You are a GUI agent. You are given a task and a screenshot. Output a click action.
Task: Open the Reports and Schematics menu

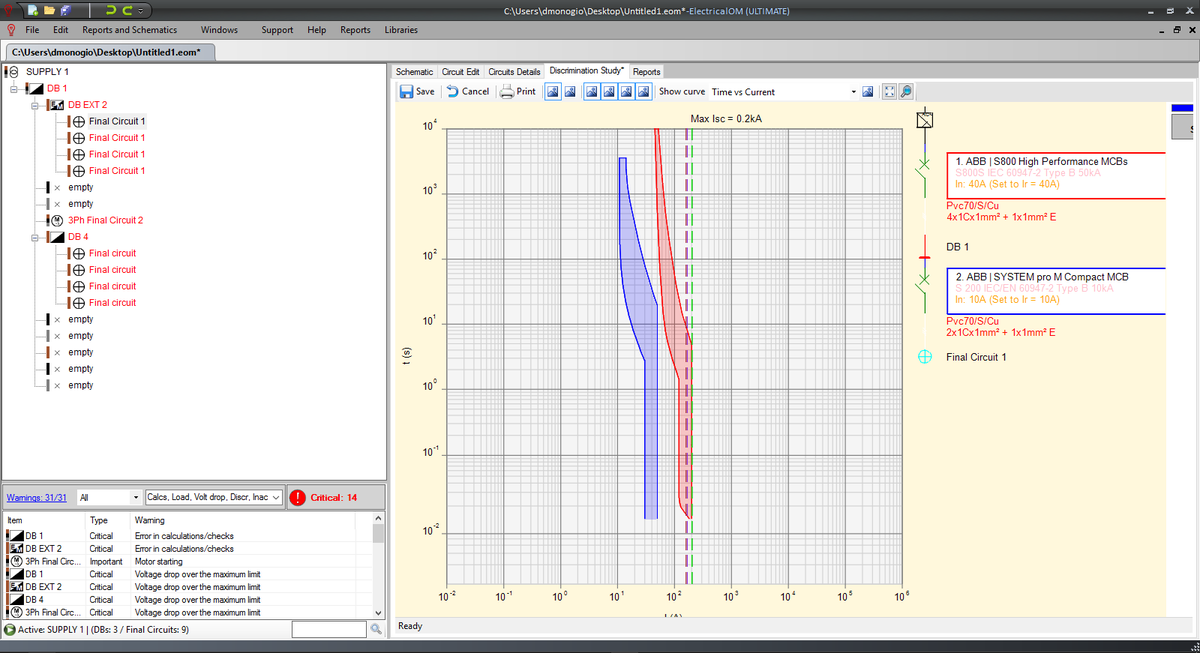click(130, 30)
